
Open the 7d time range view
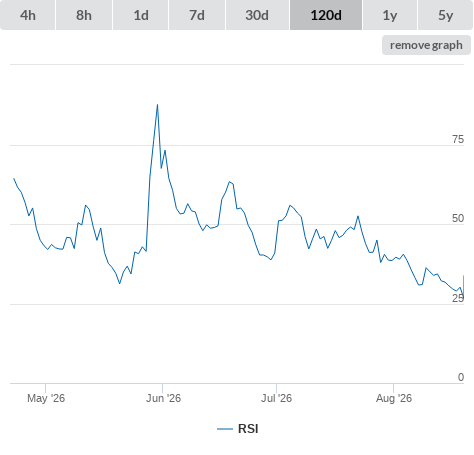tap(197, 15)
